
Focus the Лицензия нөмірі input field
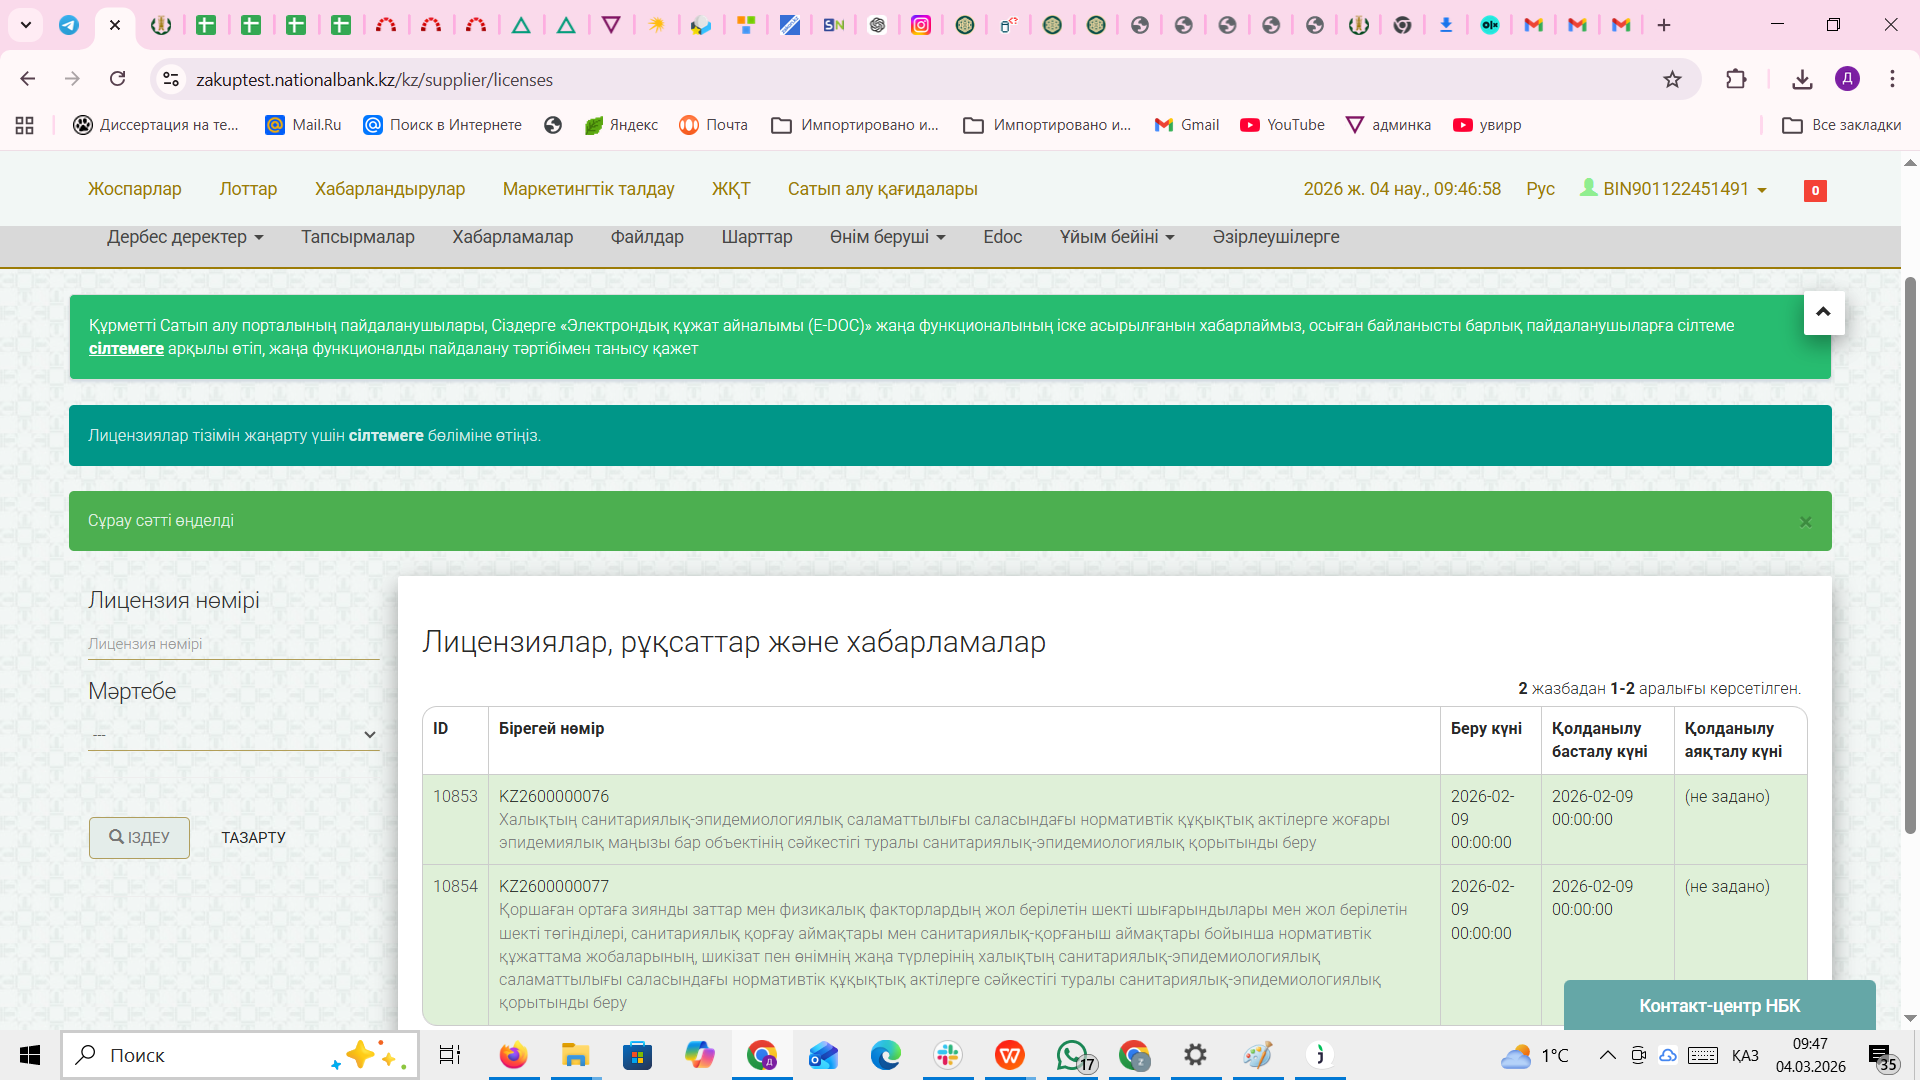[x=233, y=644]
